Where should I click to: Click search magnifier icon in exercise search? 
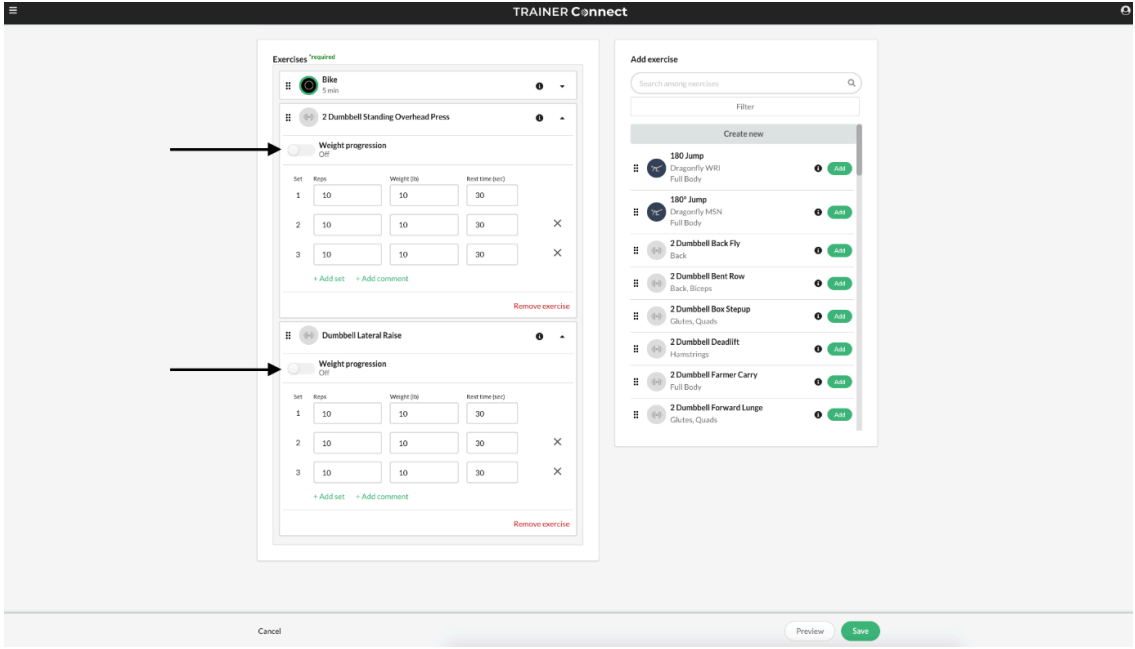[x=851, y=84]
